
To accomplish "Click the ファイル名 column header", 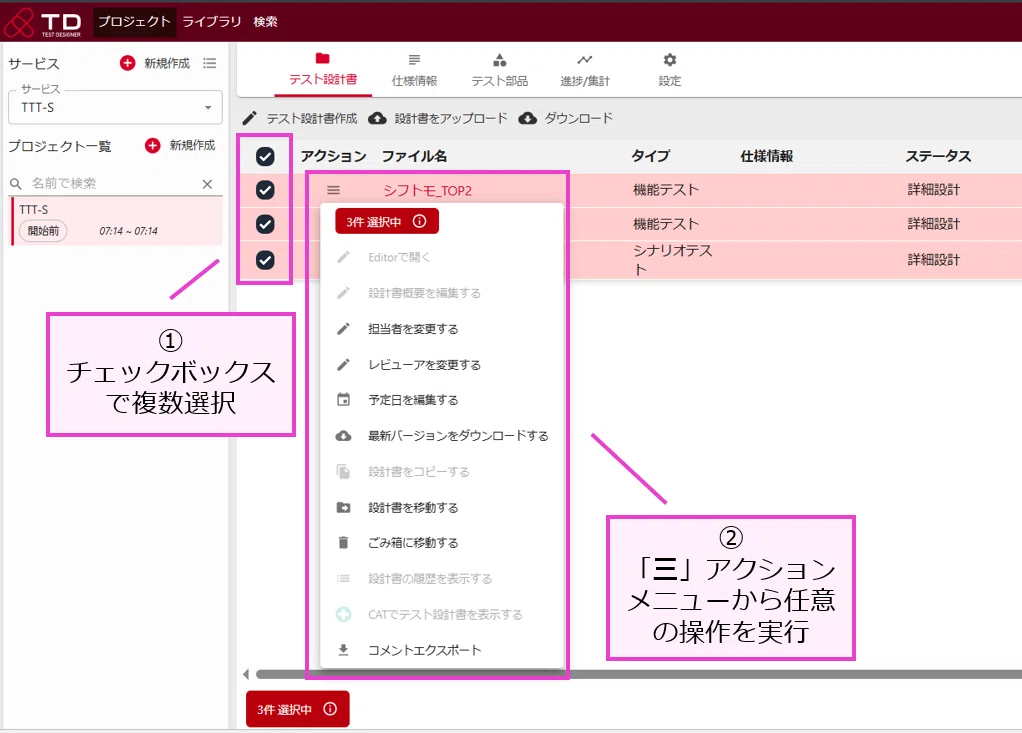I will pyautogui.click(x=415, y=156).
